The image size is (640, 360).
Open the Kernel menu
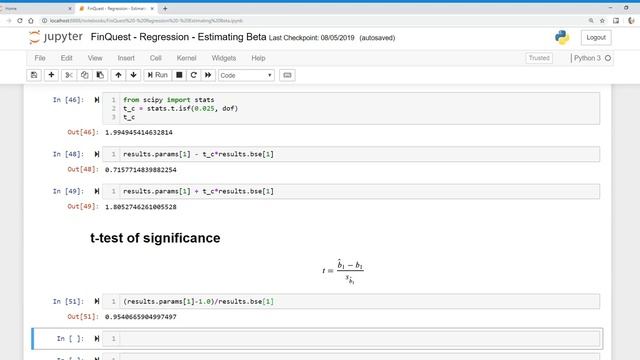187,58
